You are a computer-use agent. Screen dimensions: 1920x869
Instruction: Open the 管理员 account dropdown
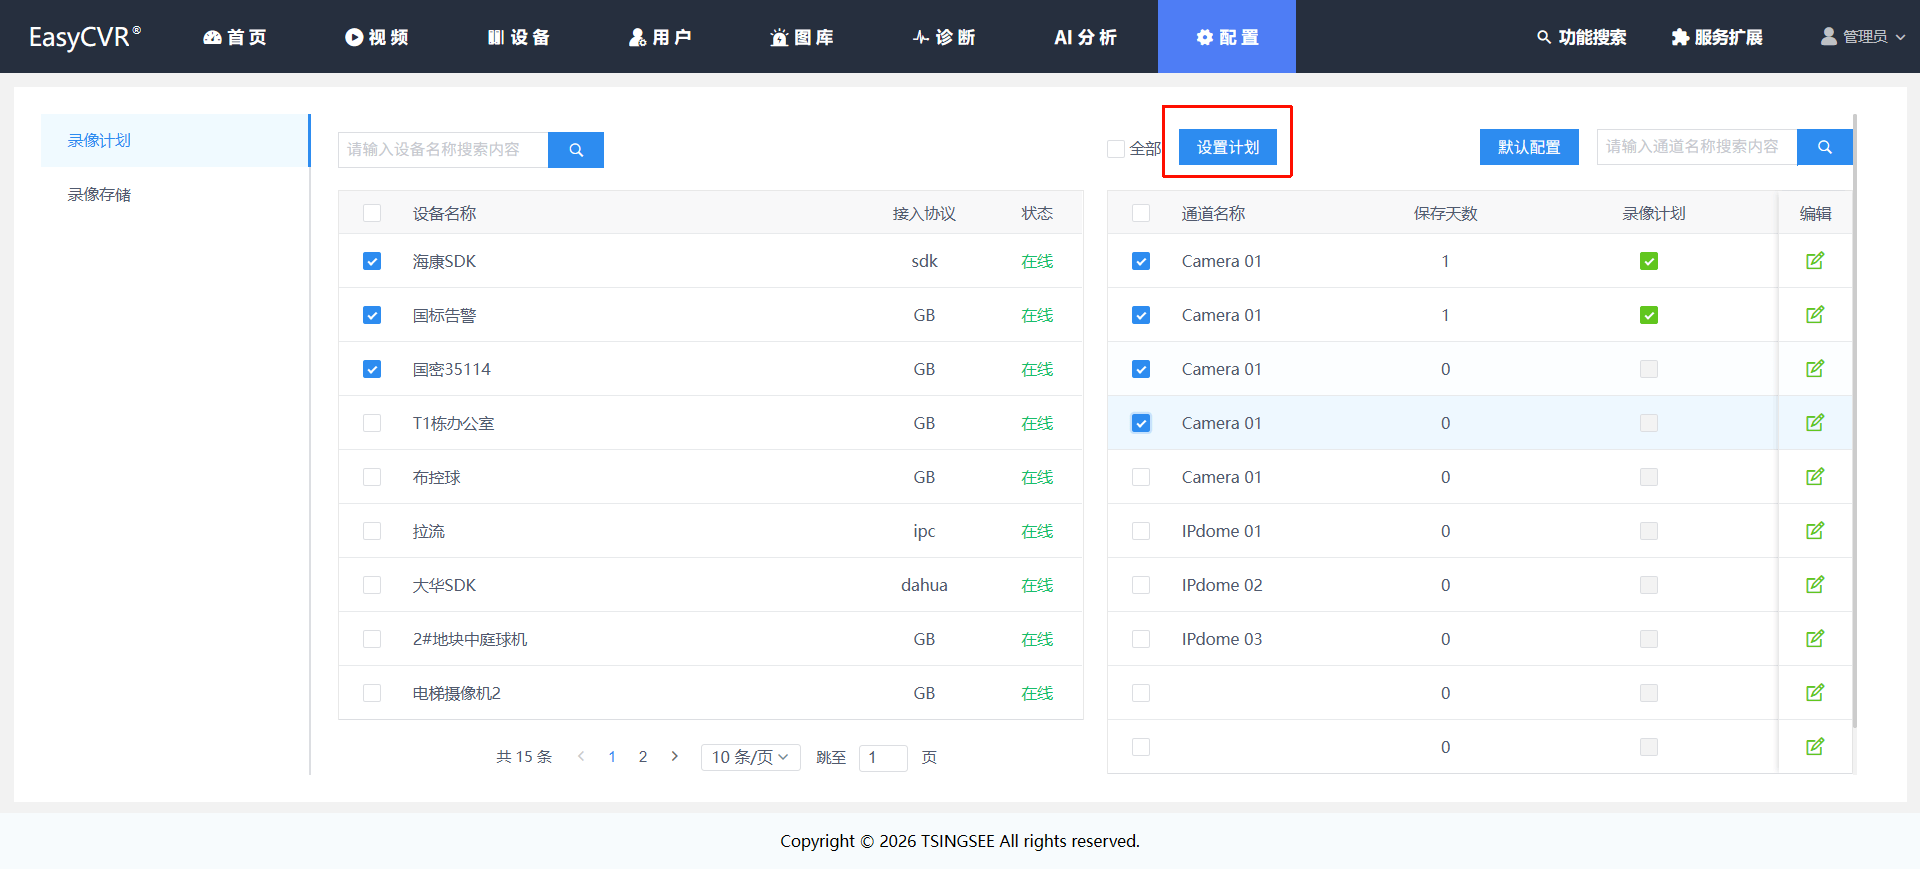pyautogui.click(x=1862, y=37)
